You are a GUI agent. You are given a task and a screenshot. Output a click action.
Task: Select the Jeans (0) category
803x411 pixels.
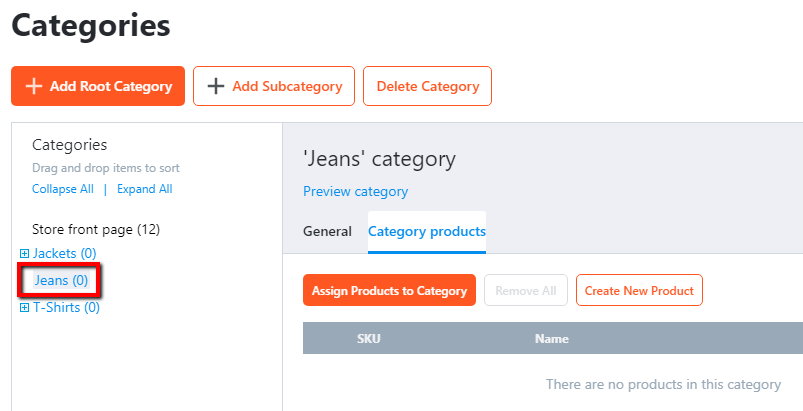click(x=61, y=280)
